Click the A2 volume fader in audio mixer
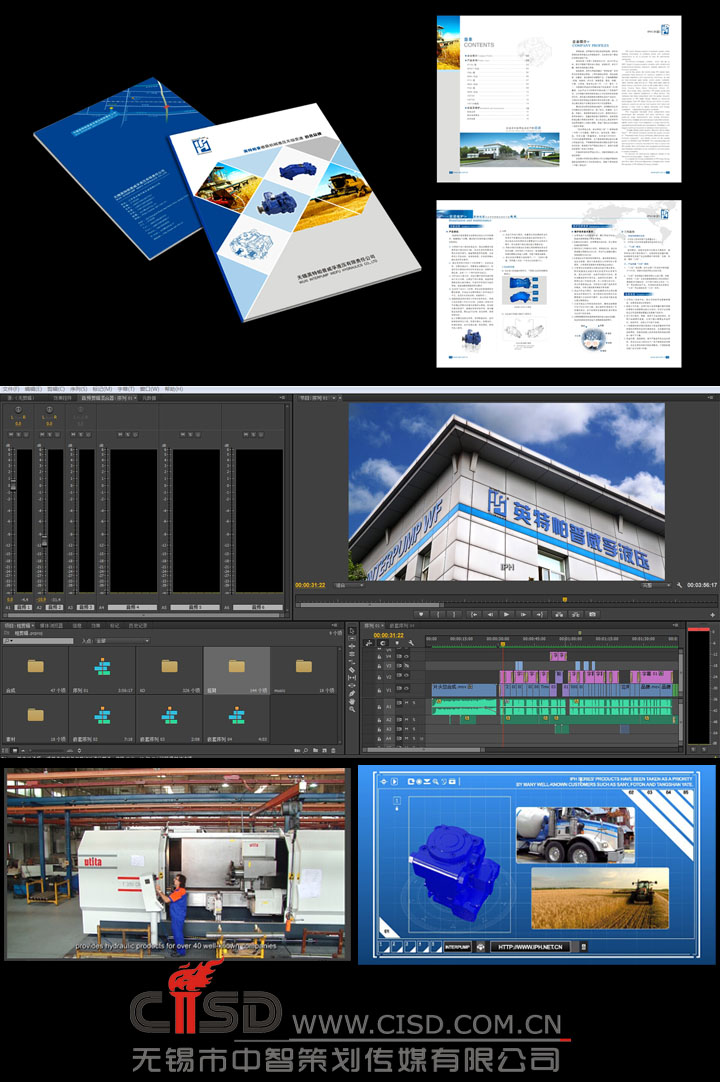The image size is (720, 1082). tap(44, 542)
